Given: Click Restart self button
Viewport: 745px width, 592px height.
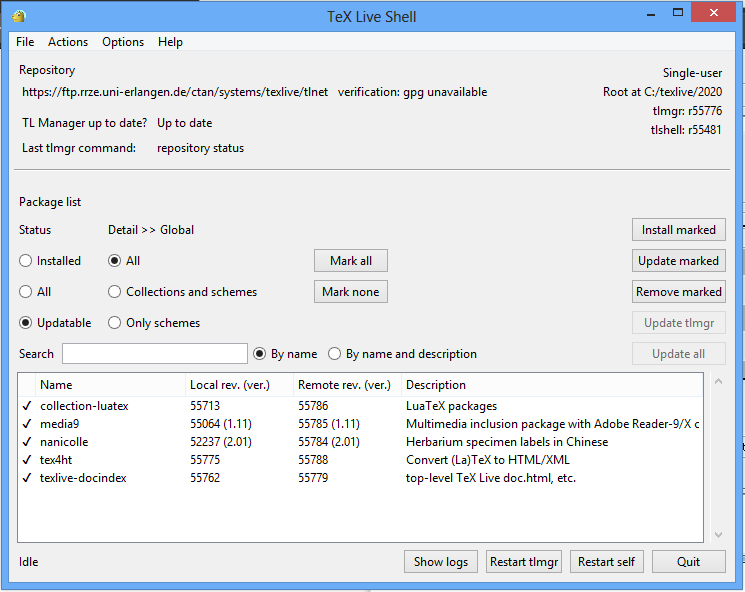Looking at the screenshot, I should (606, 562).
